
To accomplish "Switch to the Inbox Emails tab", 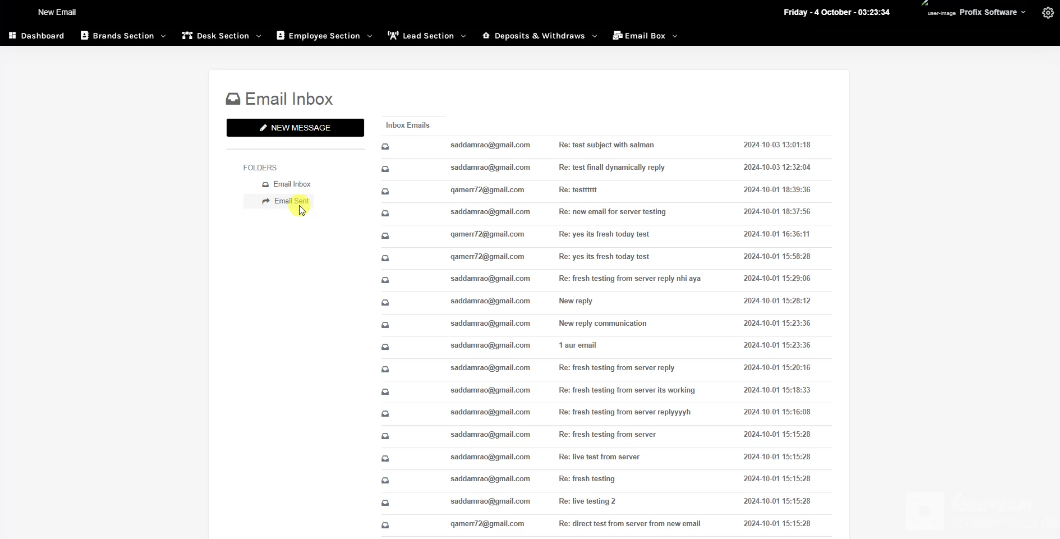I will 407,125.
